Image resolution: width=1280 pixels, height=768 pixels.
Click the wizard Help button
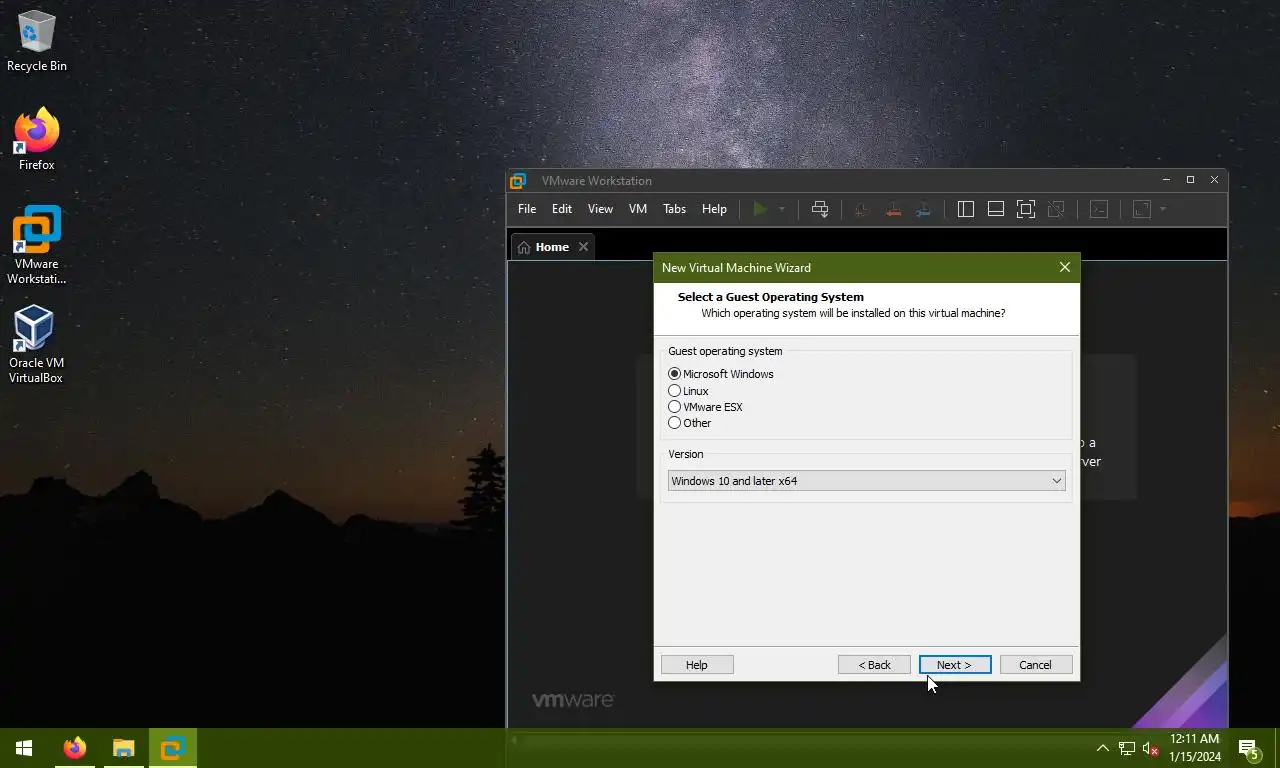click(697, 665)
